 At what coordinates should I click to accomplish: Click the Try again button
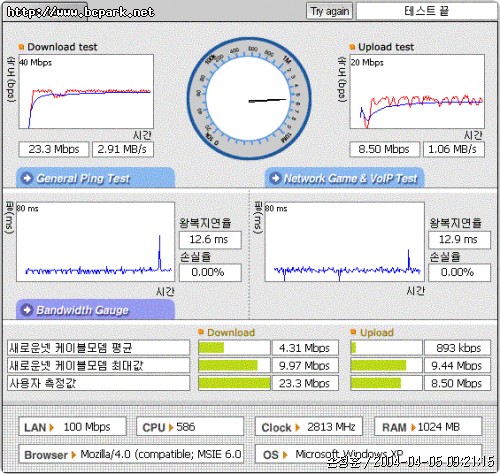[x=329, y=12]
